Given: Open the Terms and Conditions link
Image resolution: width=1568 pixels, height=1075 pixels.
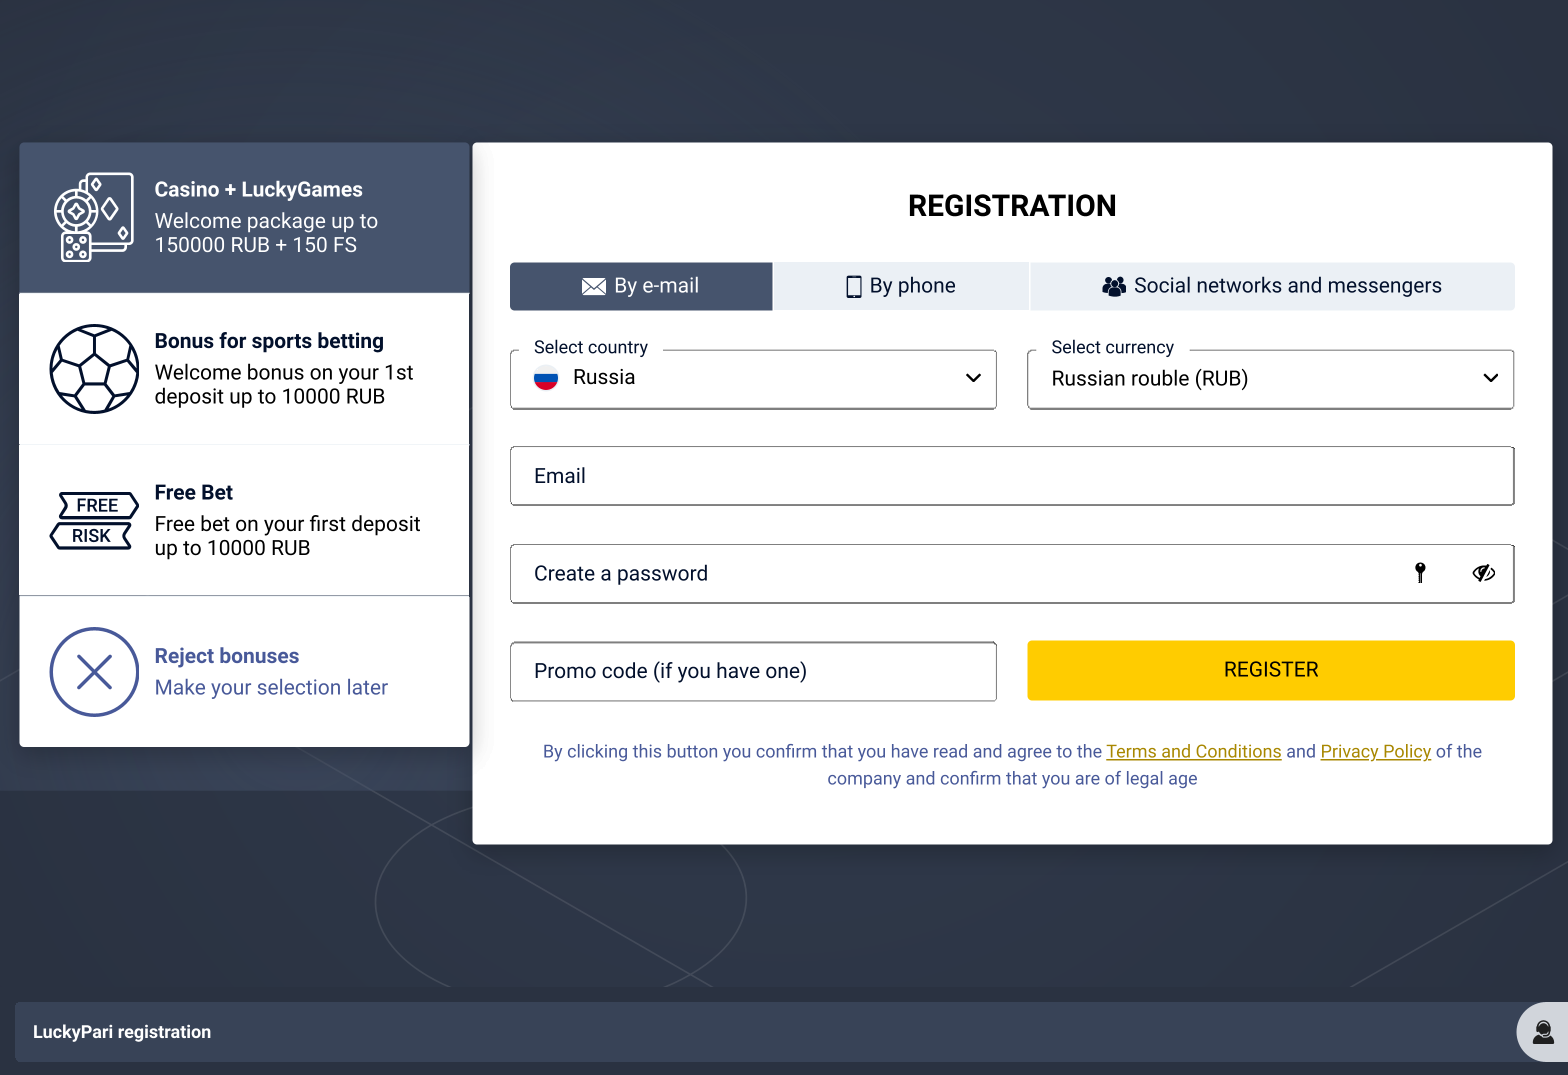Looking at the screenshot, I should (1194, 751).
